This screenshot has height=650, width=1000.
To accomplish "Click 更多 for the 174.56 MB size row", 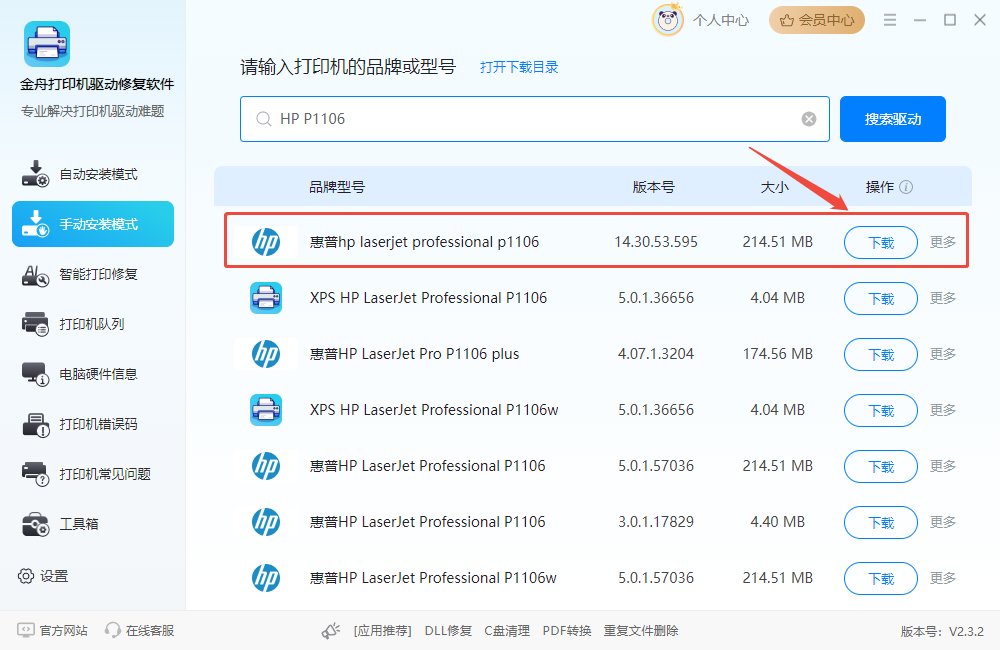I will click(x=943, y=354).
